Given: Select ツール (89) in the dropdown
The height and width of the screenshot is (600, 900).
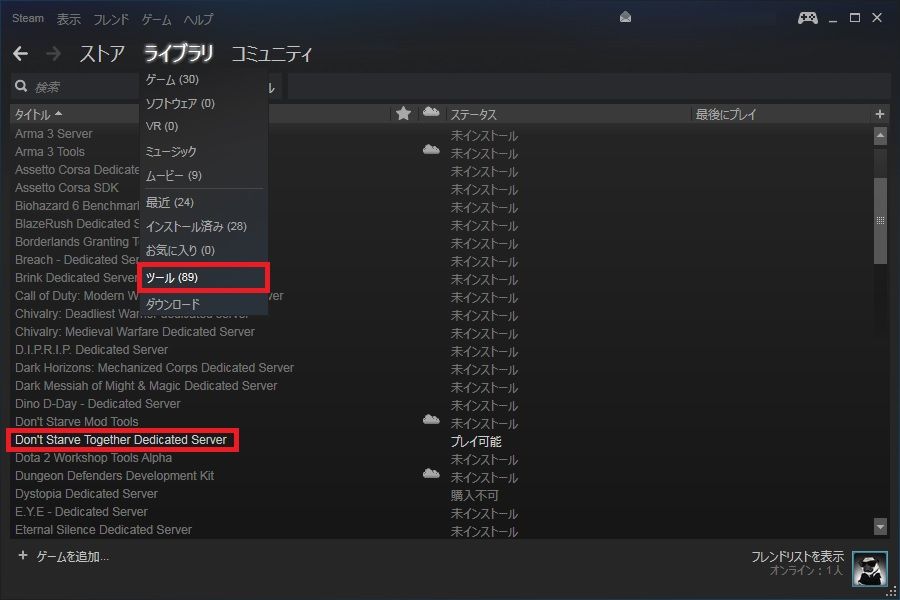Looking at the screenshot, I should [x=204, y=277].
